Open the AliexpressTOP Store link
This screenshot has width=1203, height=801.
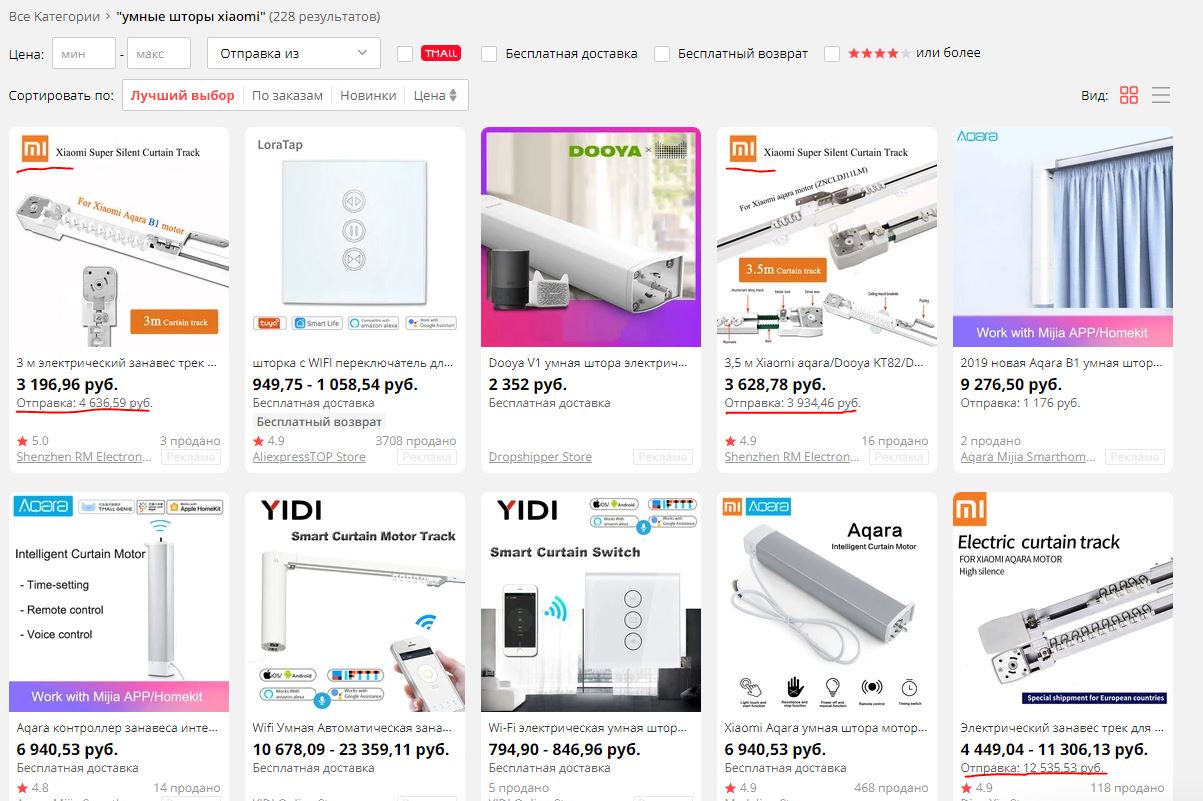309,457
